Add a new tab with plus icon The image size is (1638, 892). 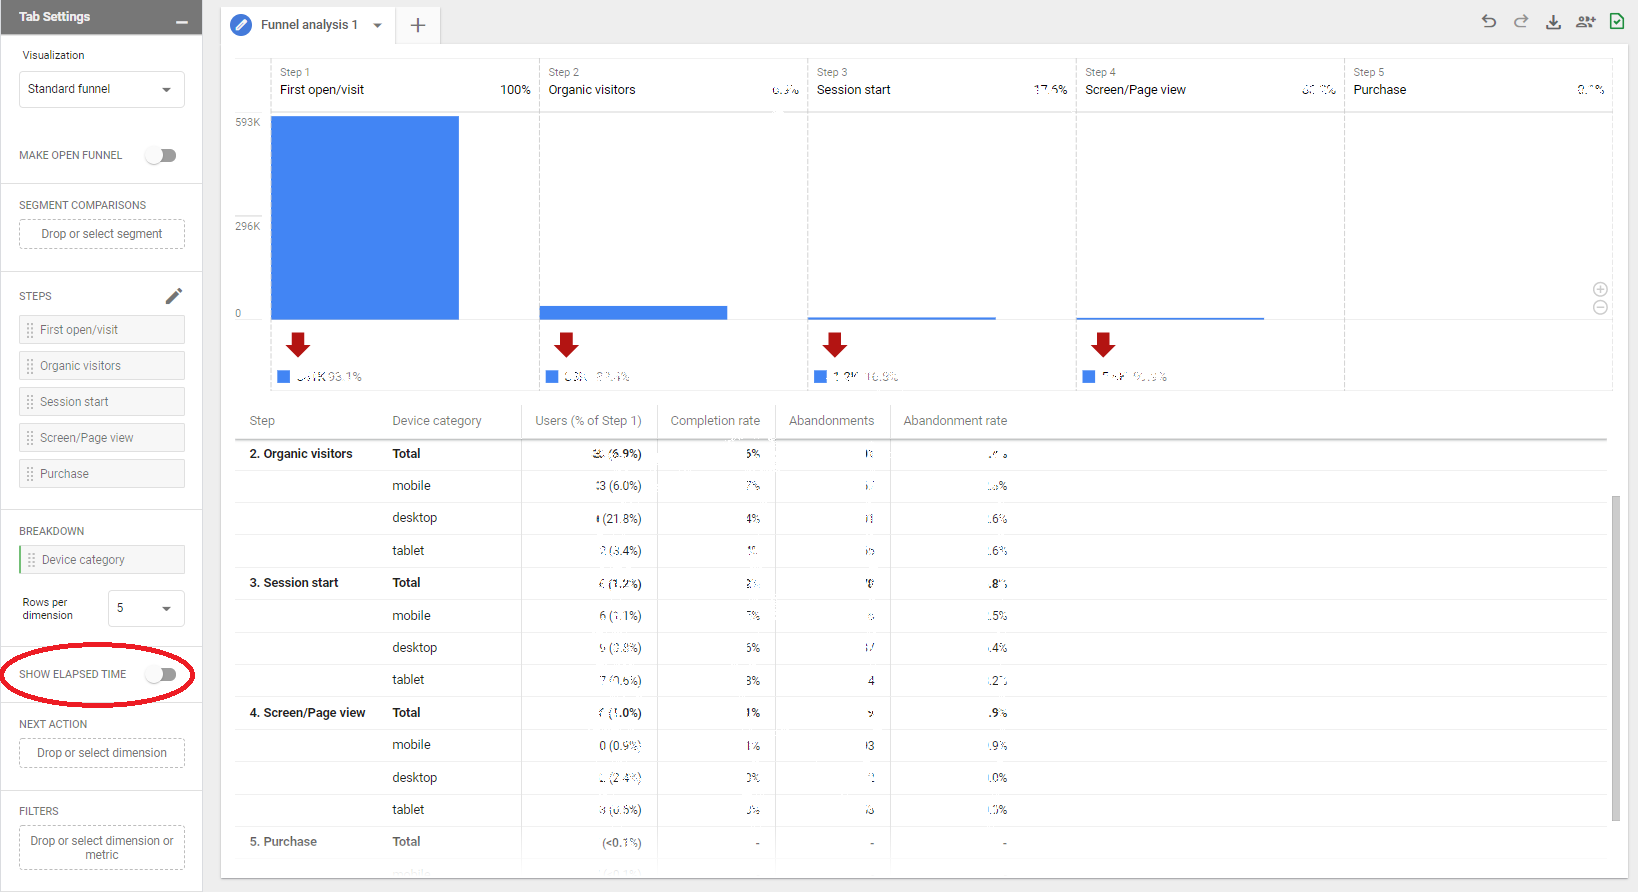(418, 25)
